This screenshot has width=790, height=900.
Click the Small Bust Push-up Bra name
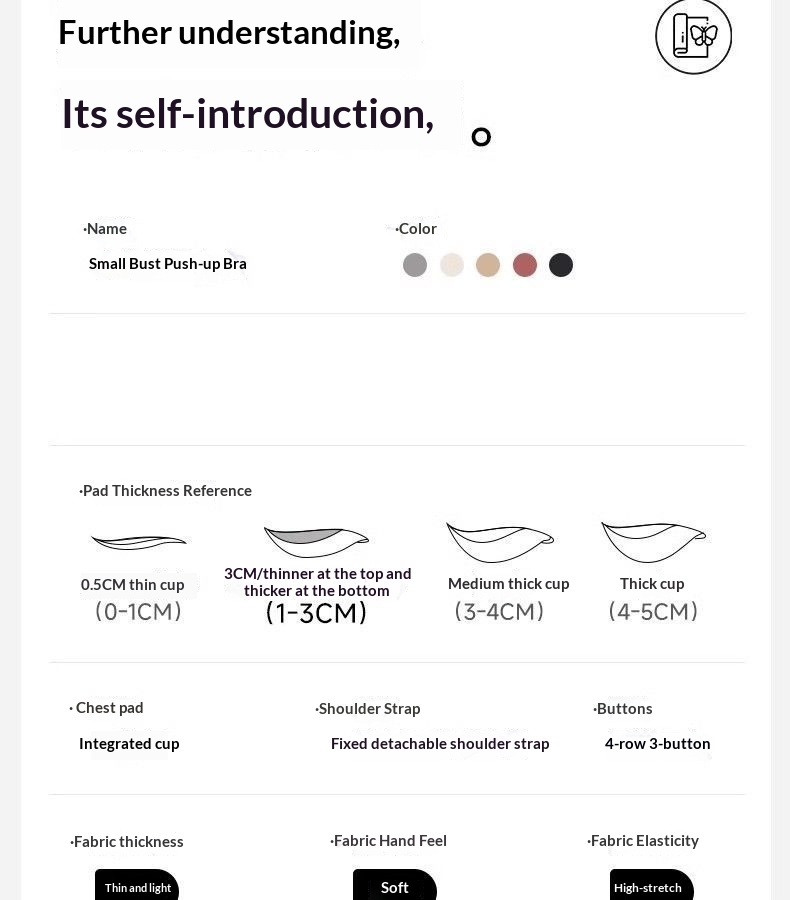(x=168, y=264)
